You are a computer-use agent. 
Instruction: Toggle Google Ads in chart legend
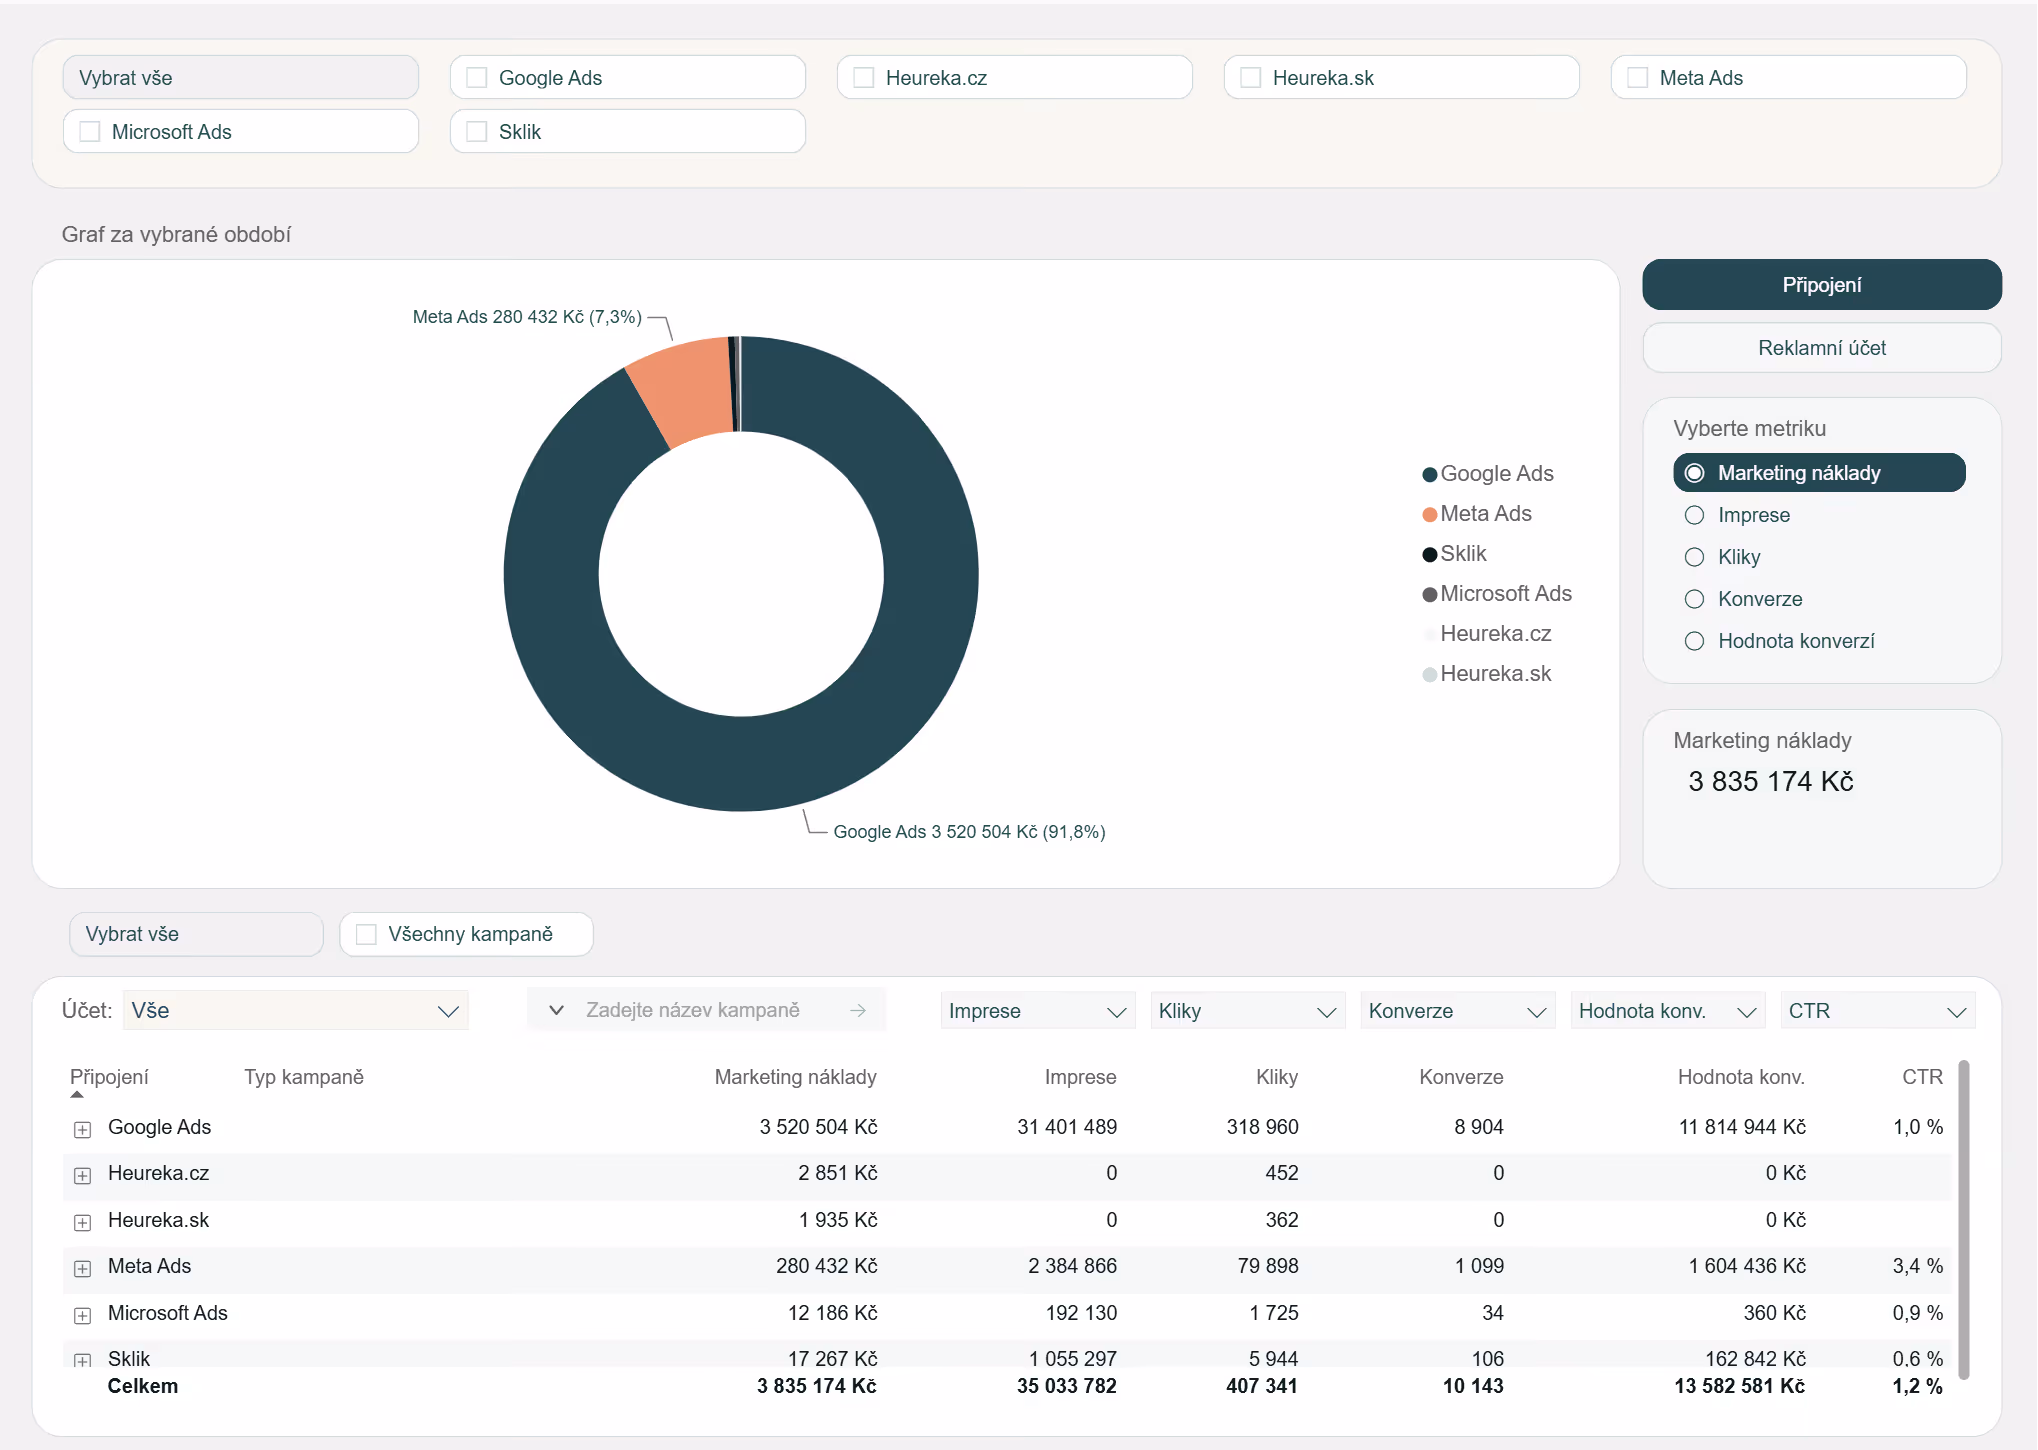pos(1488,474)
